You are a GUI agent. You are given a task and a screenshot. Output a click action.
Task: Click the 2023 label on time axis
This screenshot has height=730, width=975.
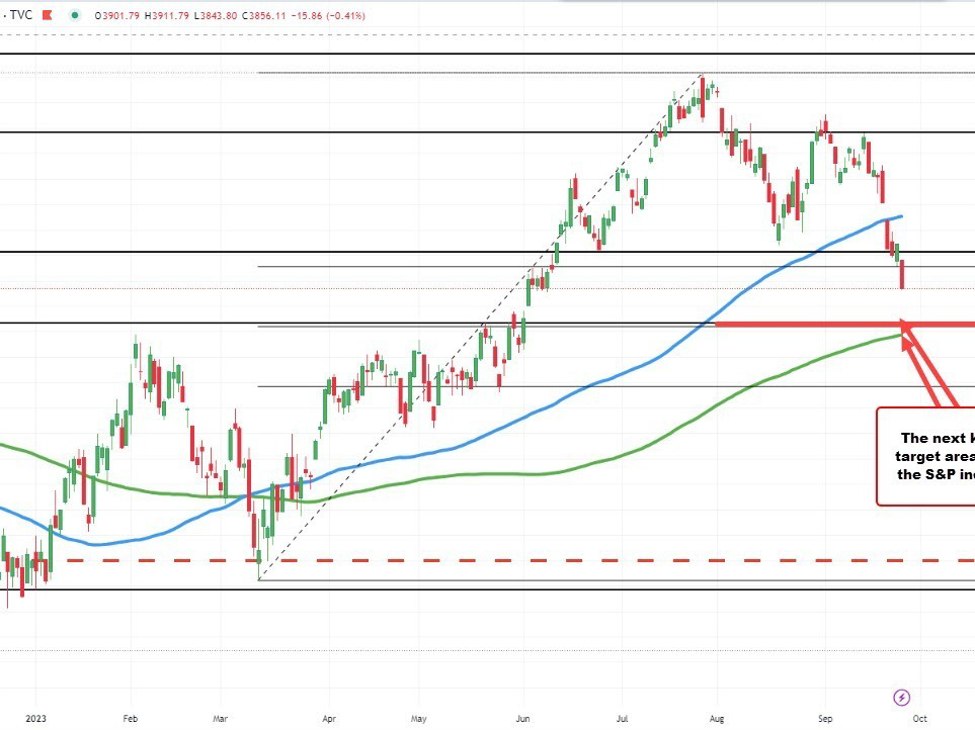pos(35,718)
